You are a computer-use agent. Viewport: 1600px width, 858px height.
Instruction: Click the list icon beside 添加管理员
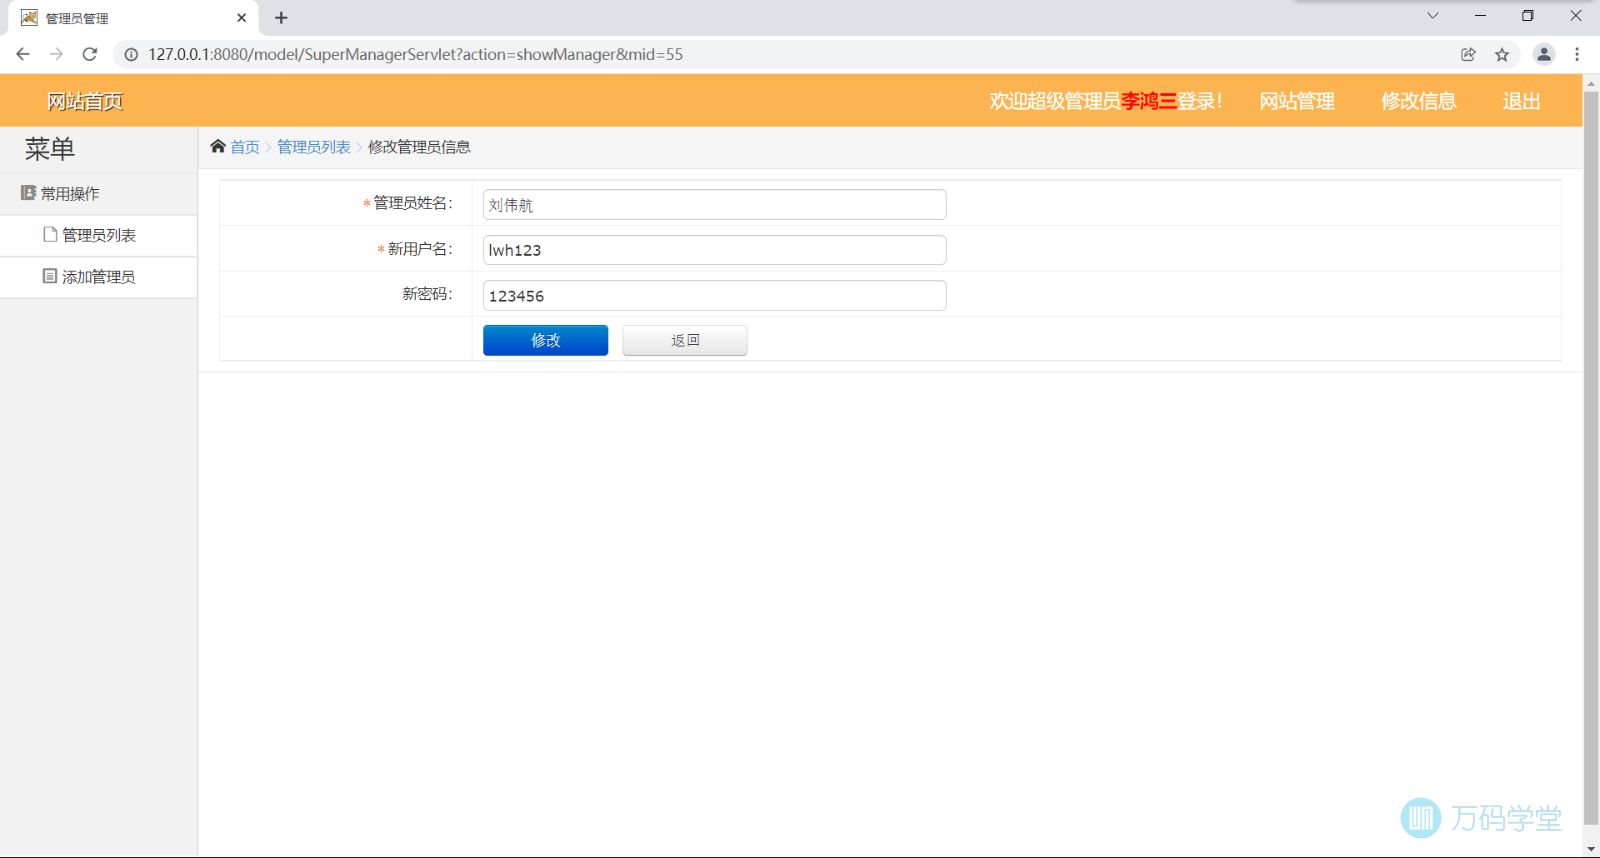(50, 276)
